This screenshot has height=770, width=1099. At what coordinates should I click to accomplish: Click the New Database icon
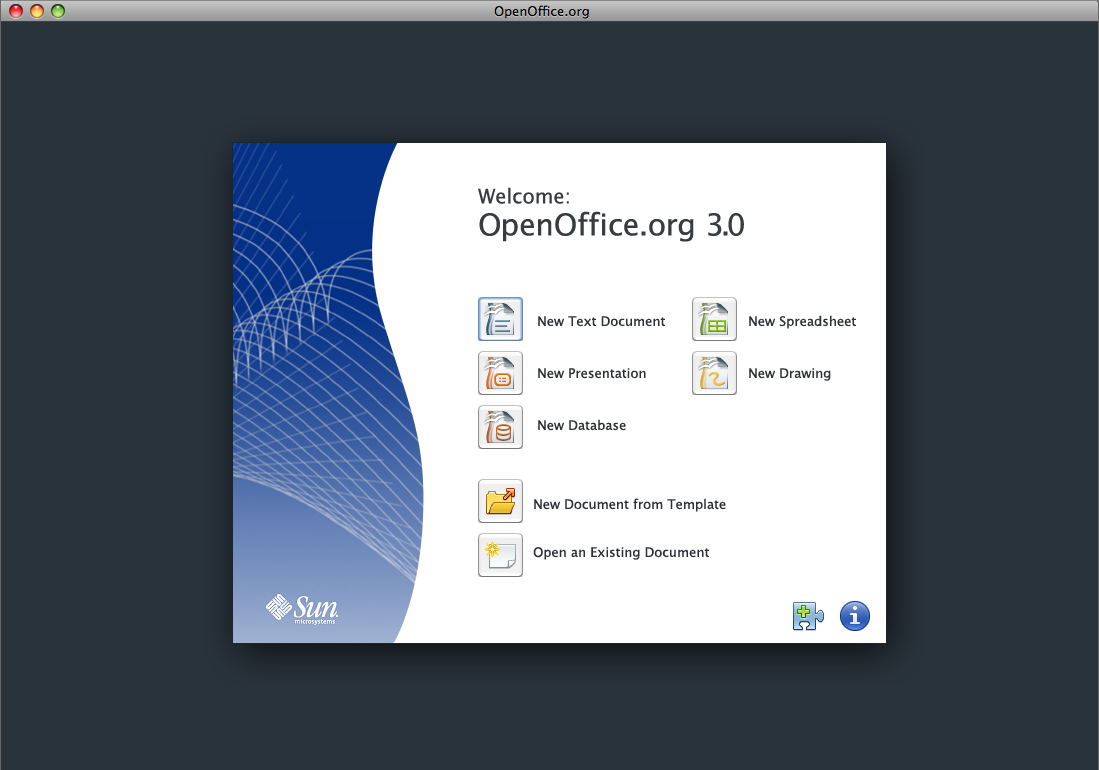pos(500,426)
